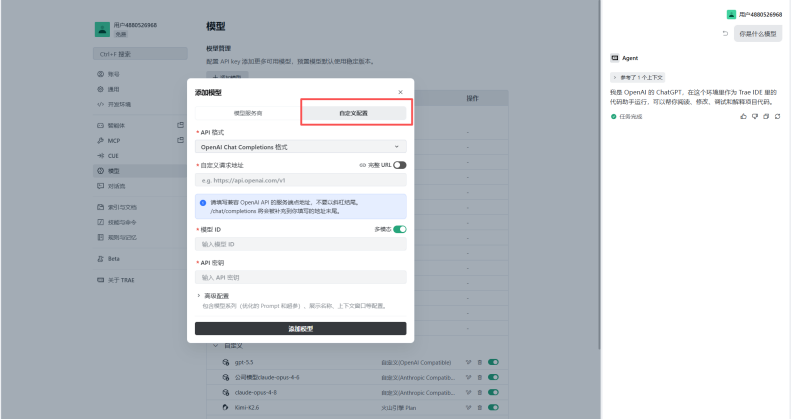Click the undo arrow beside 你是什么模型

pos(725,34)
